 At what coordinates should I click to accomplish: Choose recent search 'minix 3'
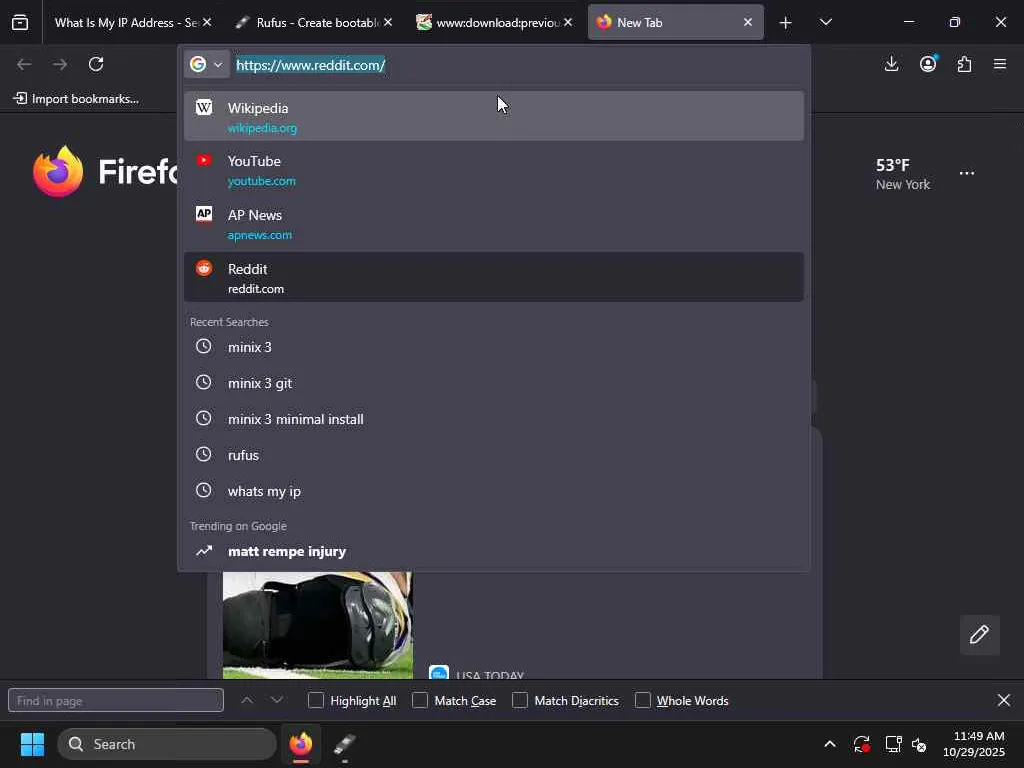coord(494,347)
